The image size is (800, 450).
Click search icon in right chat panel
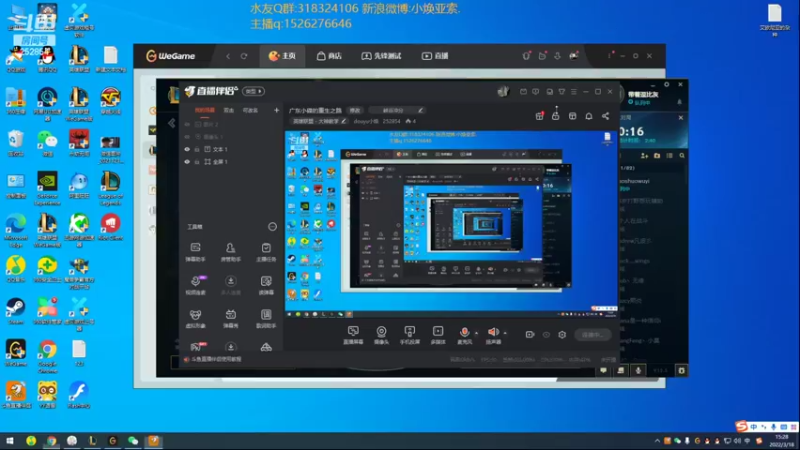682,156
